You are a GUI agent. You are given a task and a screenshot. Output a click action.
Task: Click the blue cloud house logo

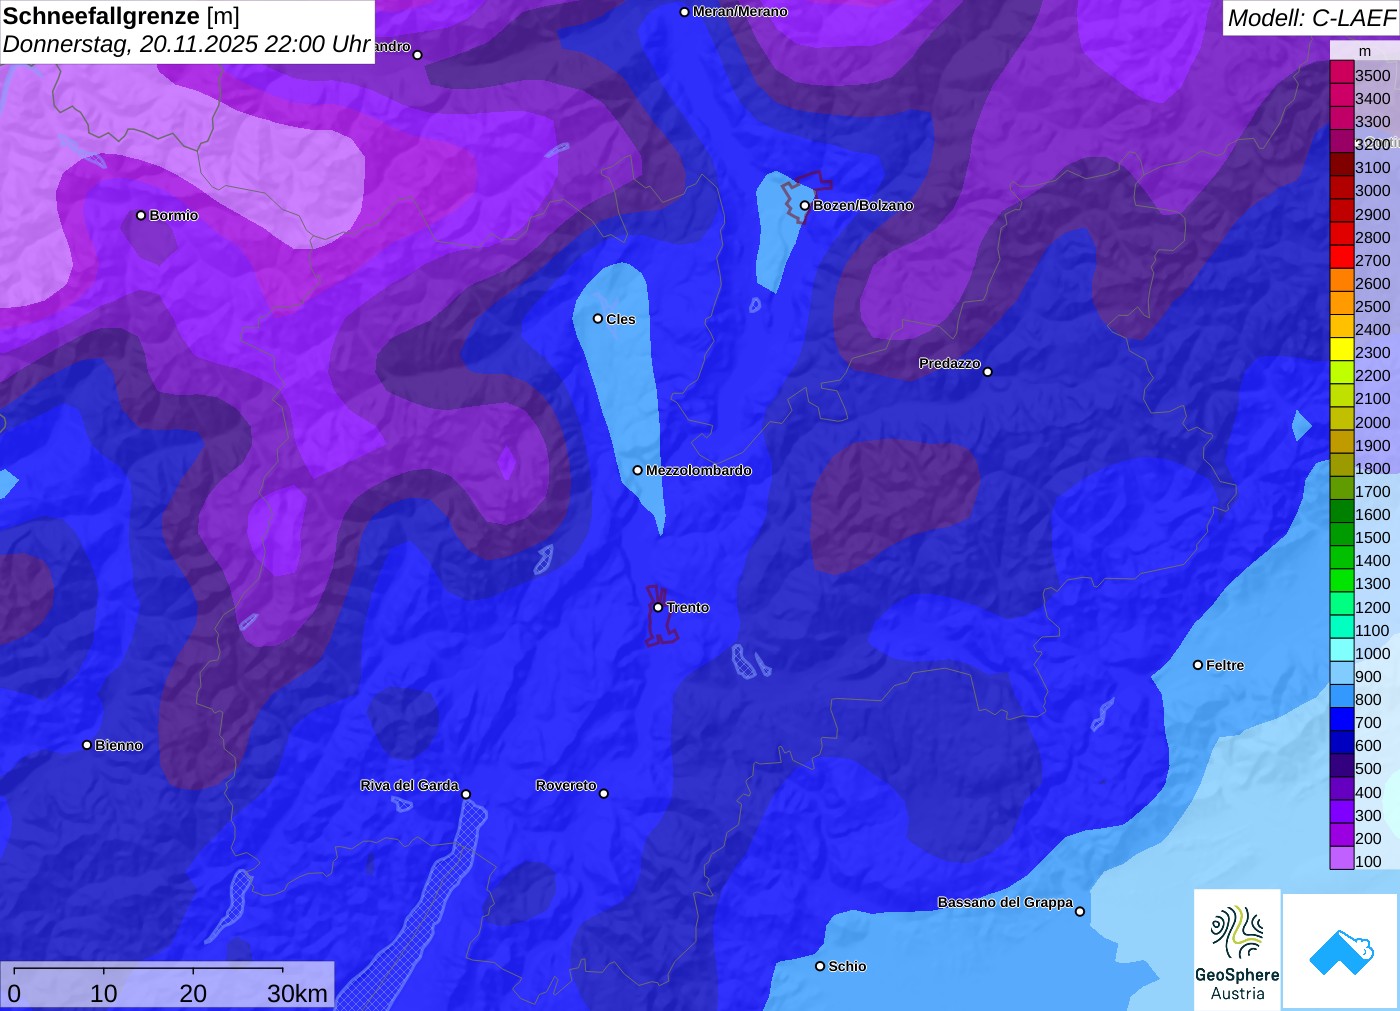pos(1341,951)
